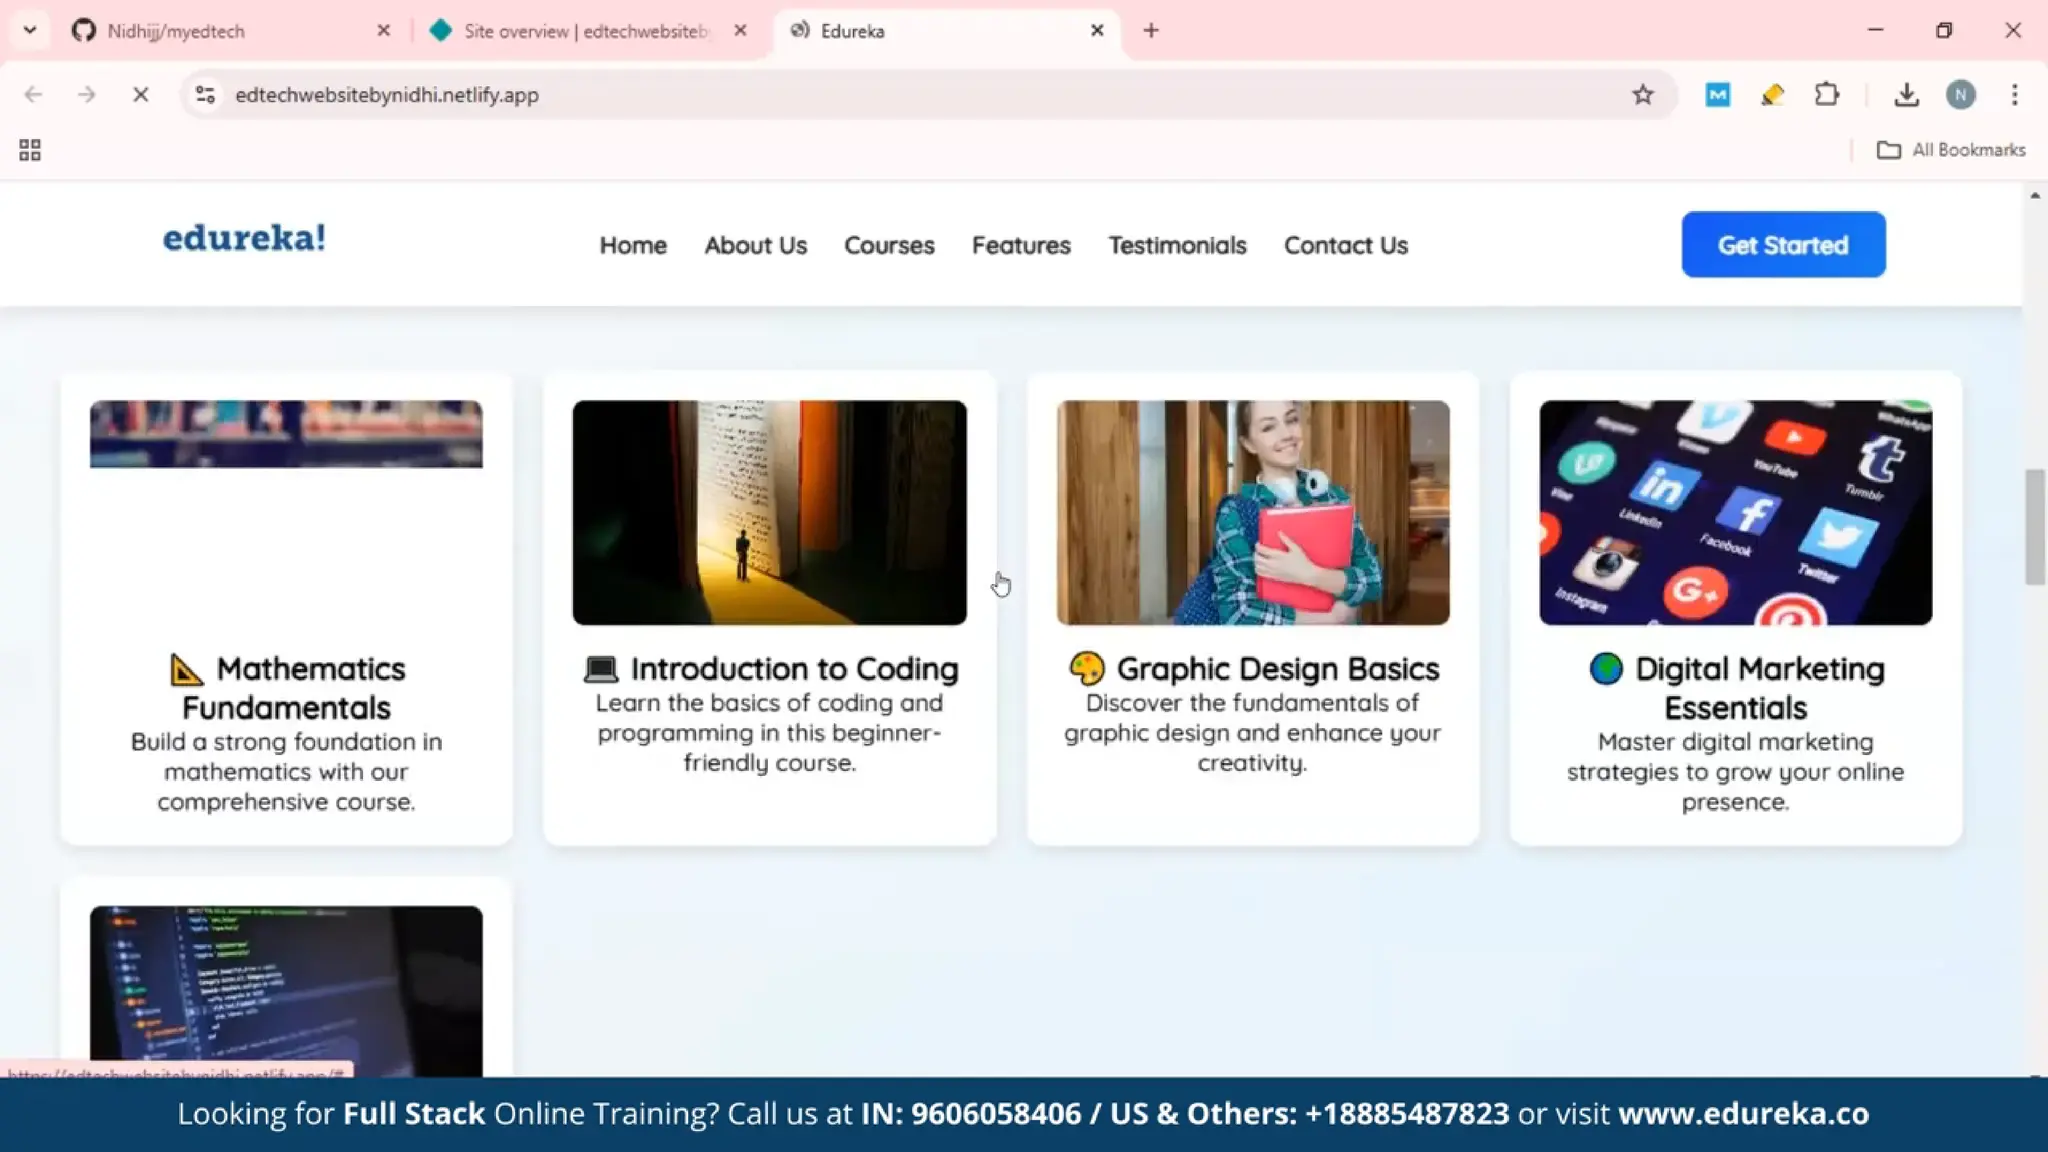This screenshot has width=2048, height=1152.
Task: Click the ruler emoji beside Mathematics
Action: (187, 669)
